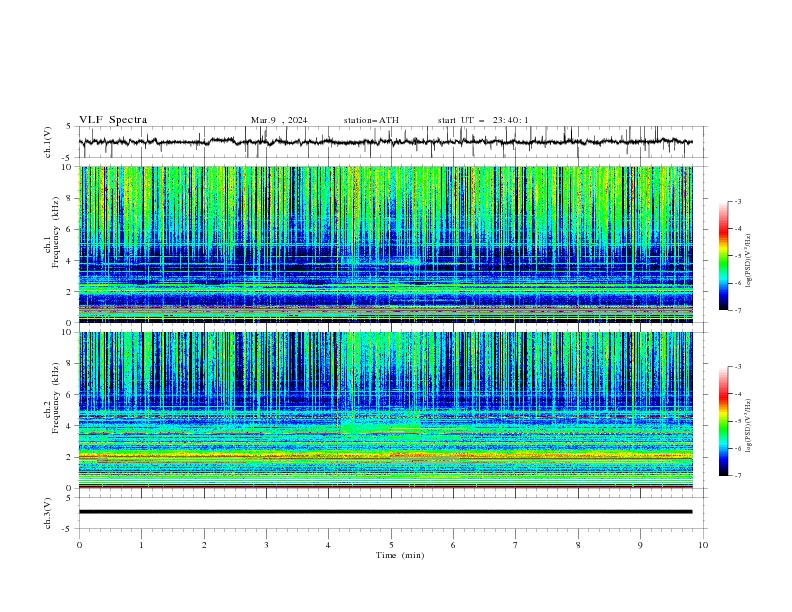The height and width of the screenshot is (612, 792).
Task: Select the "station=ATH" header text
Action: (x=371, y=120)
